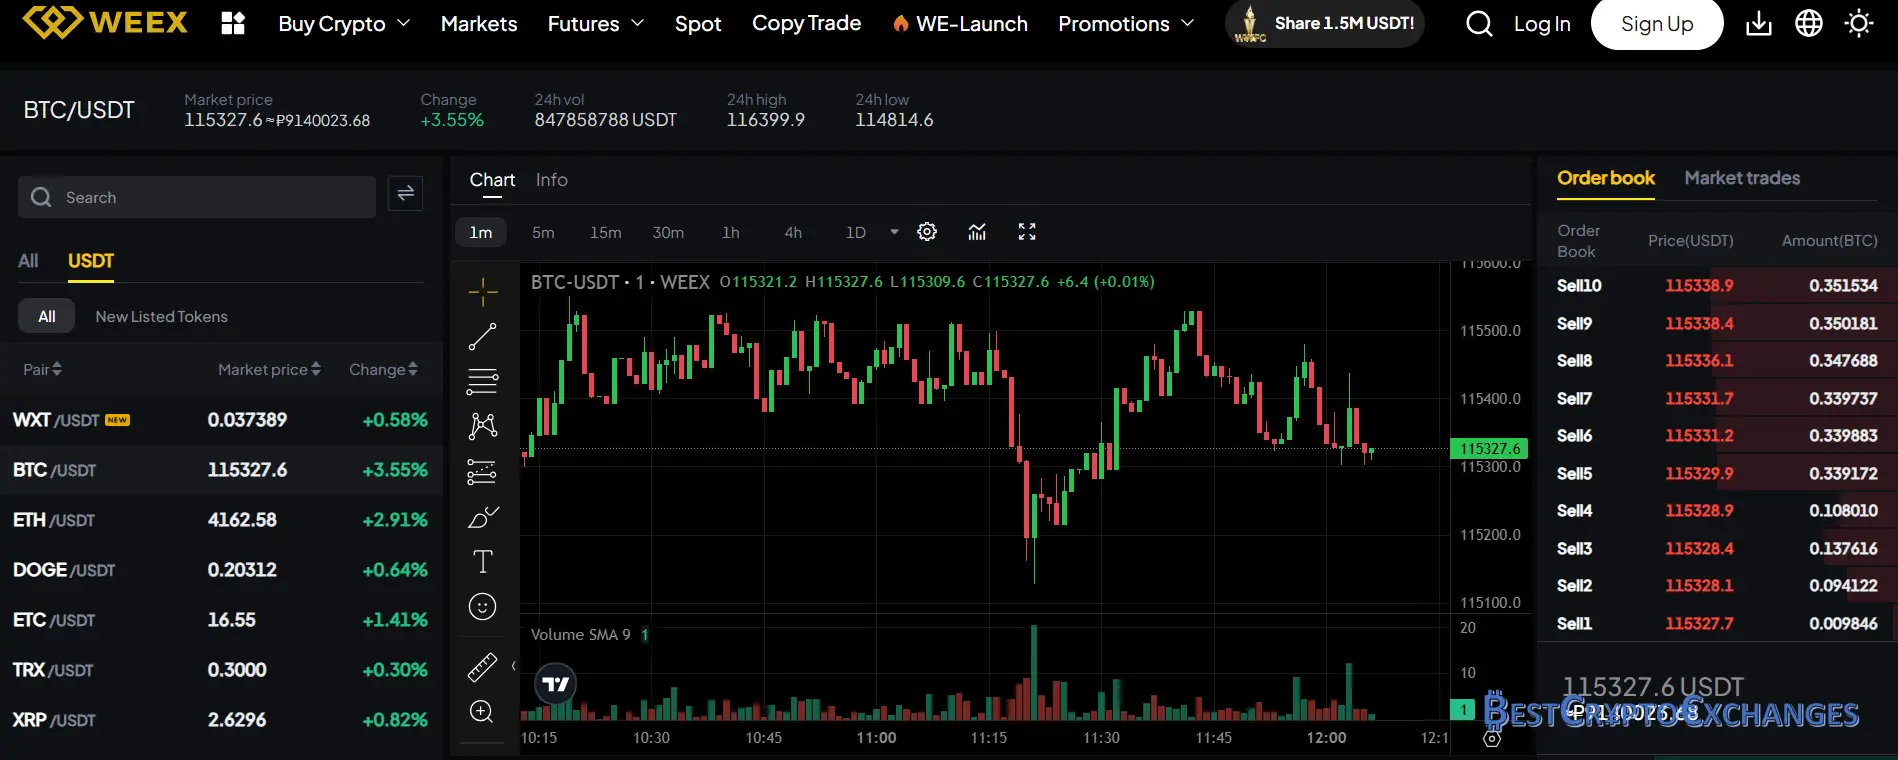
Task: Open the chart indicators icon
Action: click(x=977, y=232)
